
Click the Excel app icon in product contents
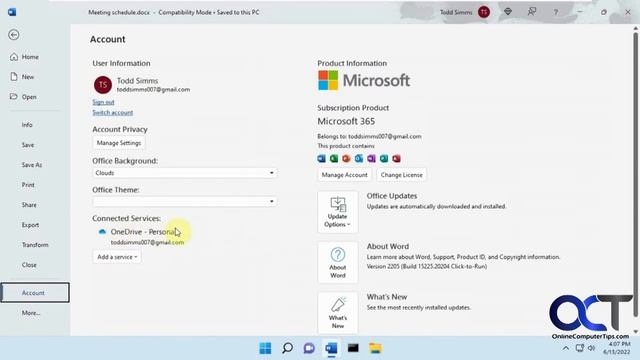point(334,158)
